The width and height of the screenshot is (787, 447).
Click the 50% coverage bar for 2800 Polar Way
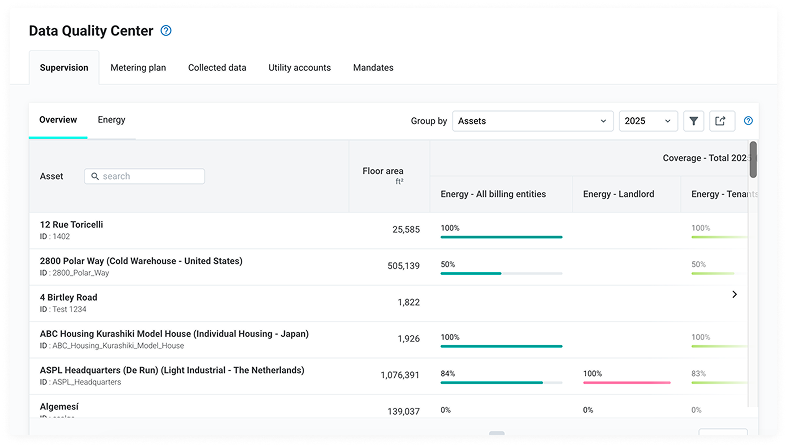coord(501,273)
